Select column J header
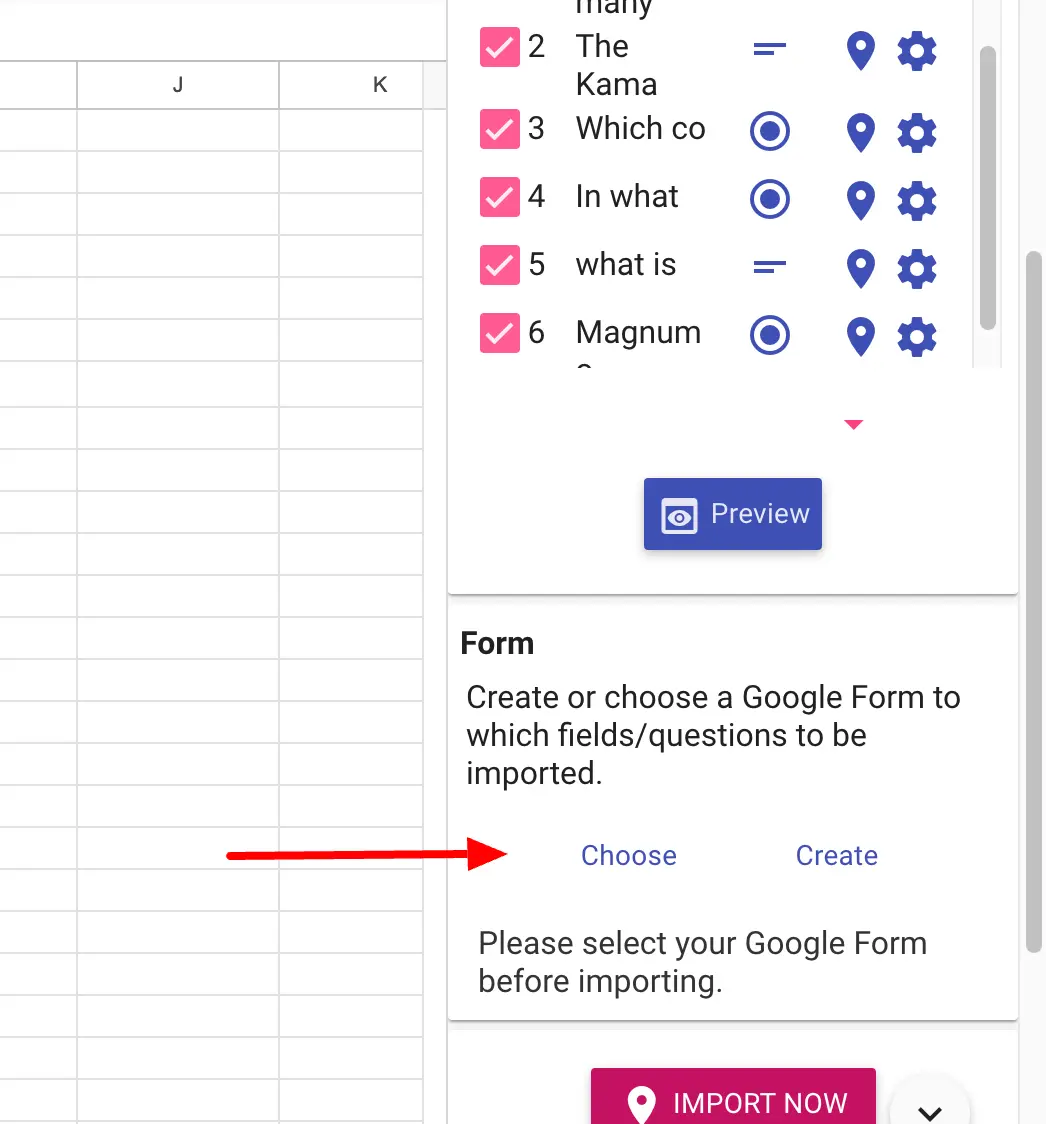The height and width of the screenshot is (1124, 1046). click(x=178, y=85)
